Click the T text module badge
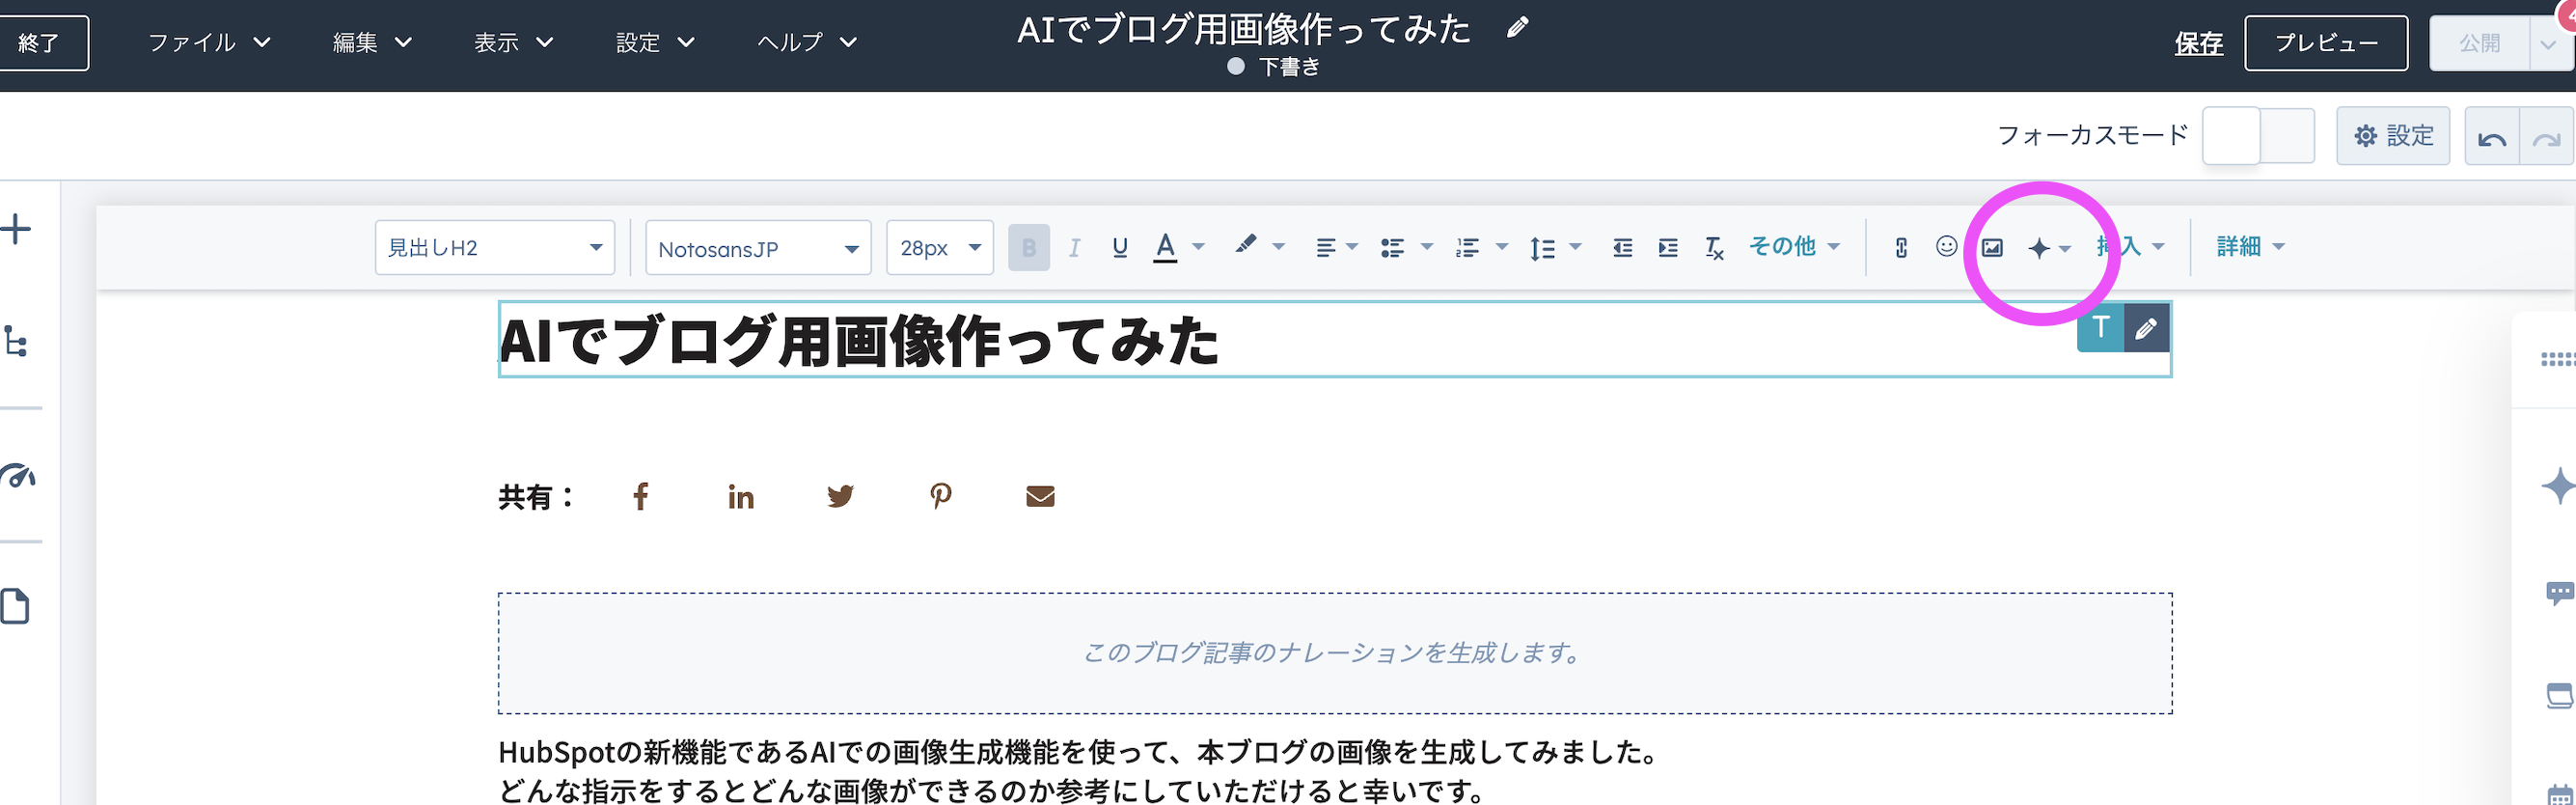Image resolution: width=2576 pixels, height=805 pixels. click(2101, 327)
